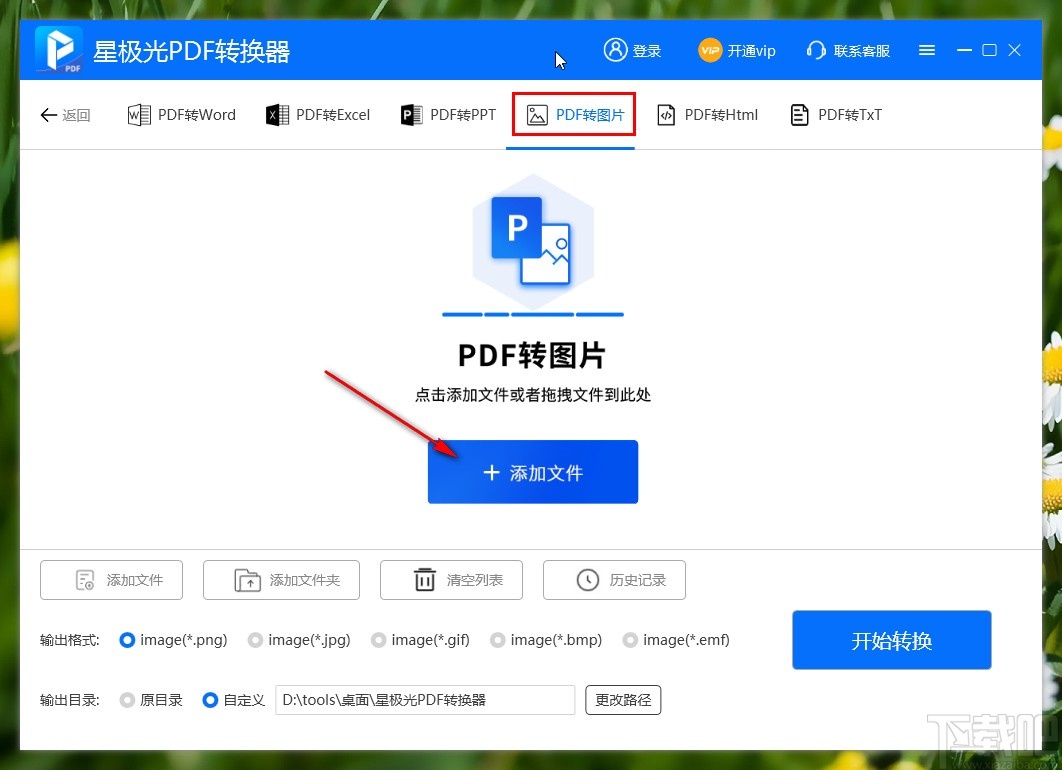Image resolution: width=1062 pixels, height=770 pixels.
Task: Click the PDF转Word tab icon
Action: point(140,114)
